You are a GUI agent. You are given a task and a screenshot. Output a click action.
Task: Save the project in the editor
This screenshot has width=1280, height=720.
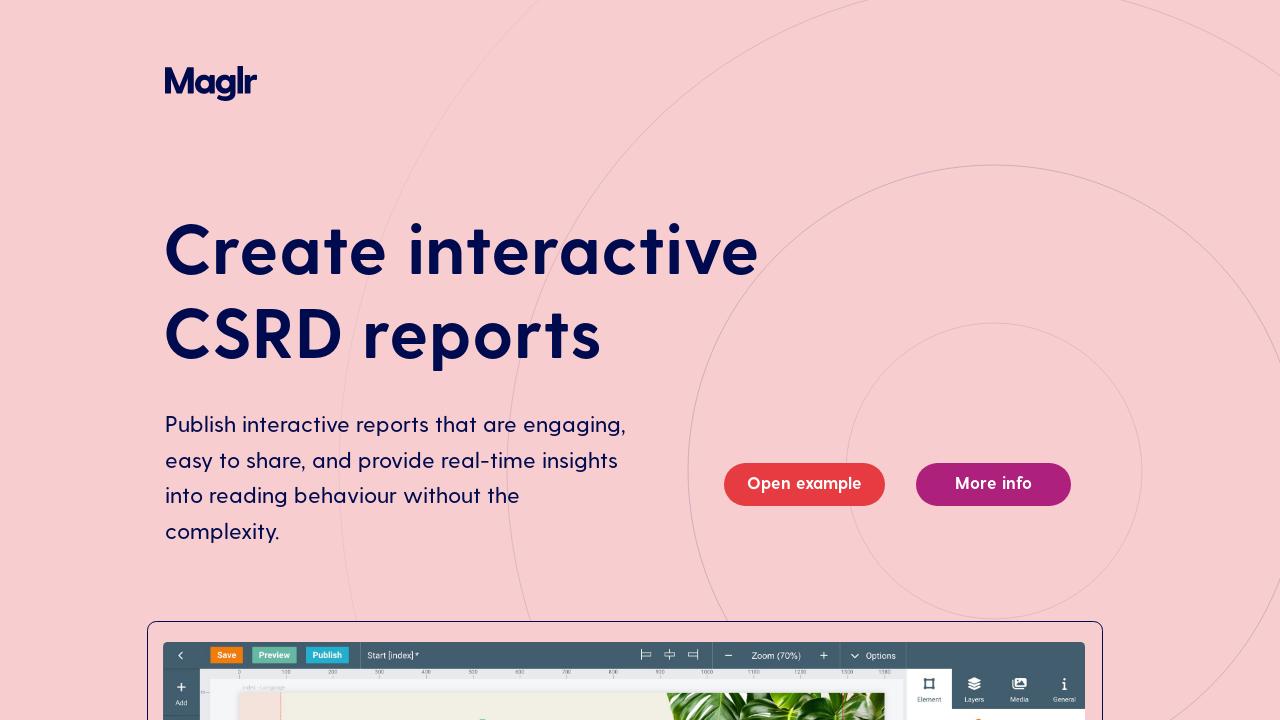[227, 655]
